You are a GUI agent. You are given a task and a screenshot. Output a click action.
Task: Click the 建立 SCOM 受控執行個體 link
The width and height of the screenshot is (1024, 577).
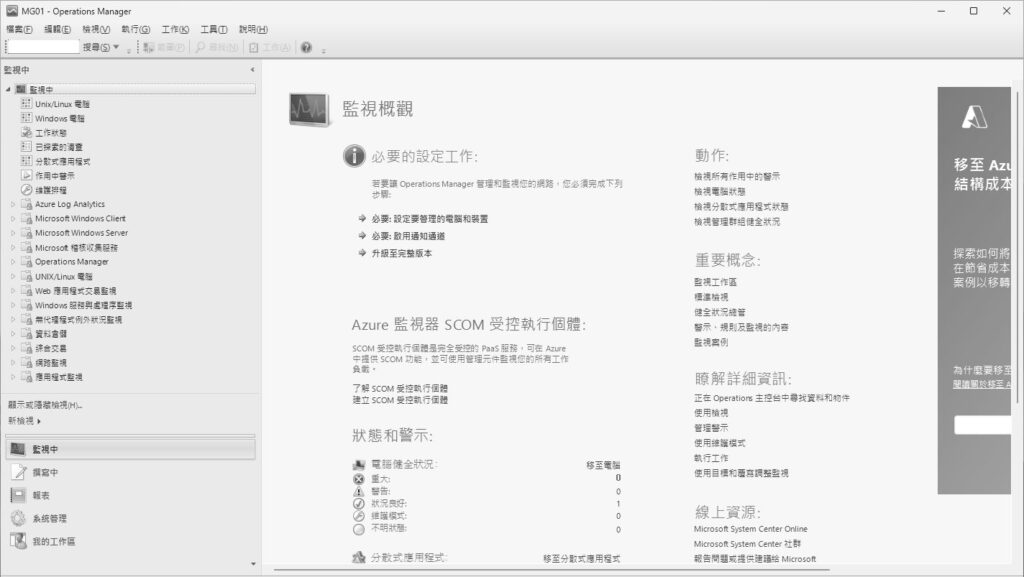click(x=400, y=399)
